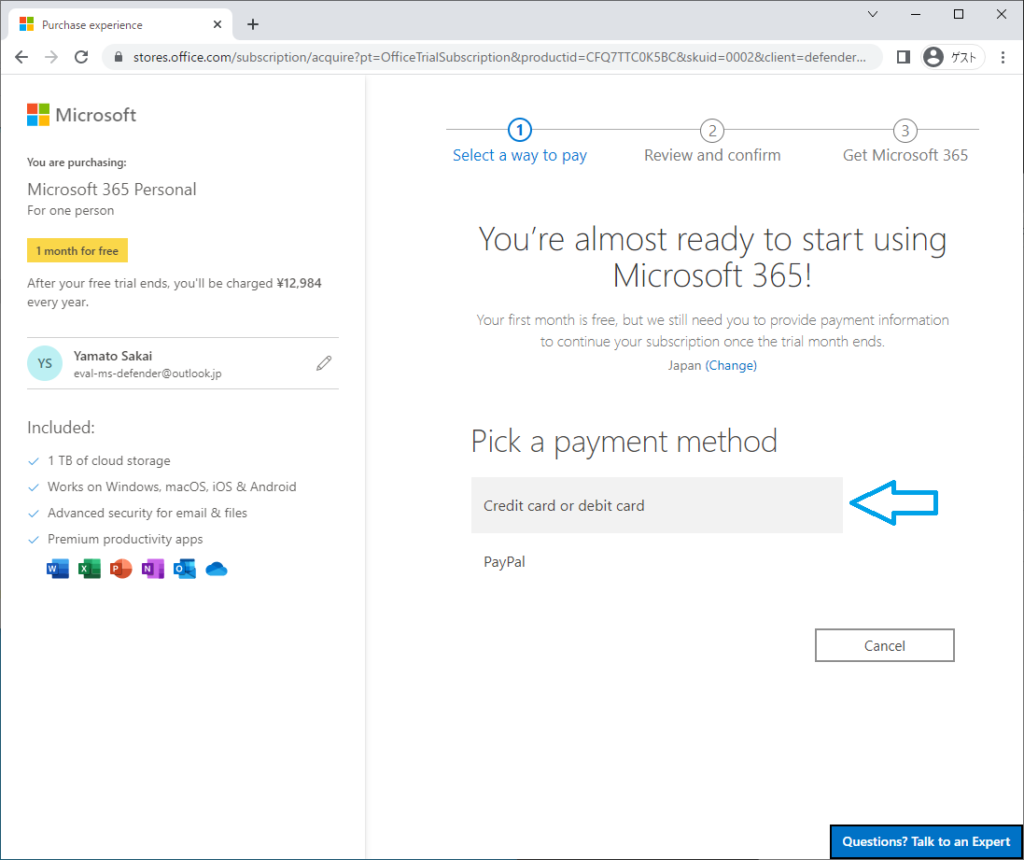Choose PayPal as payment method
The width and height of the screenshot is (1024, 860).
[504, 561]
